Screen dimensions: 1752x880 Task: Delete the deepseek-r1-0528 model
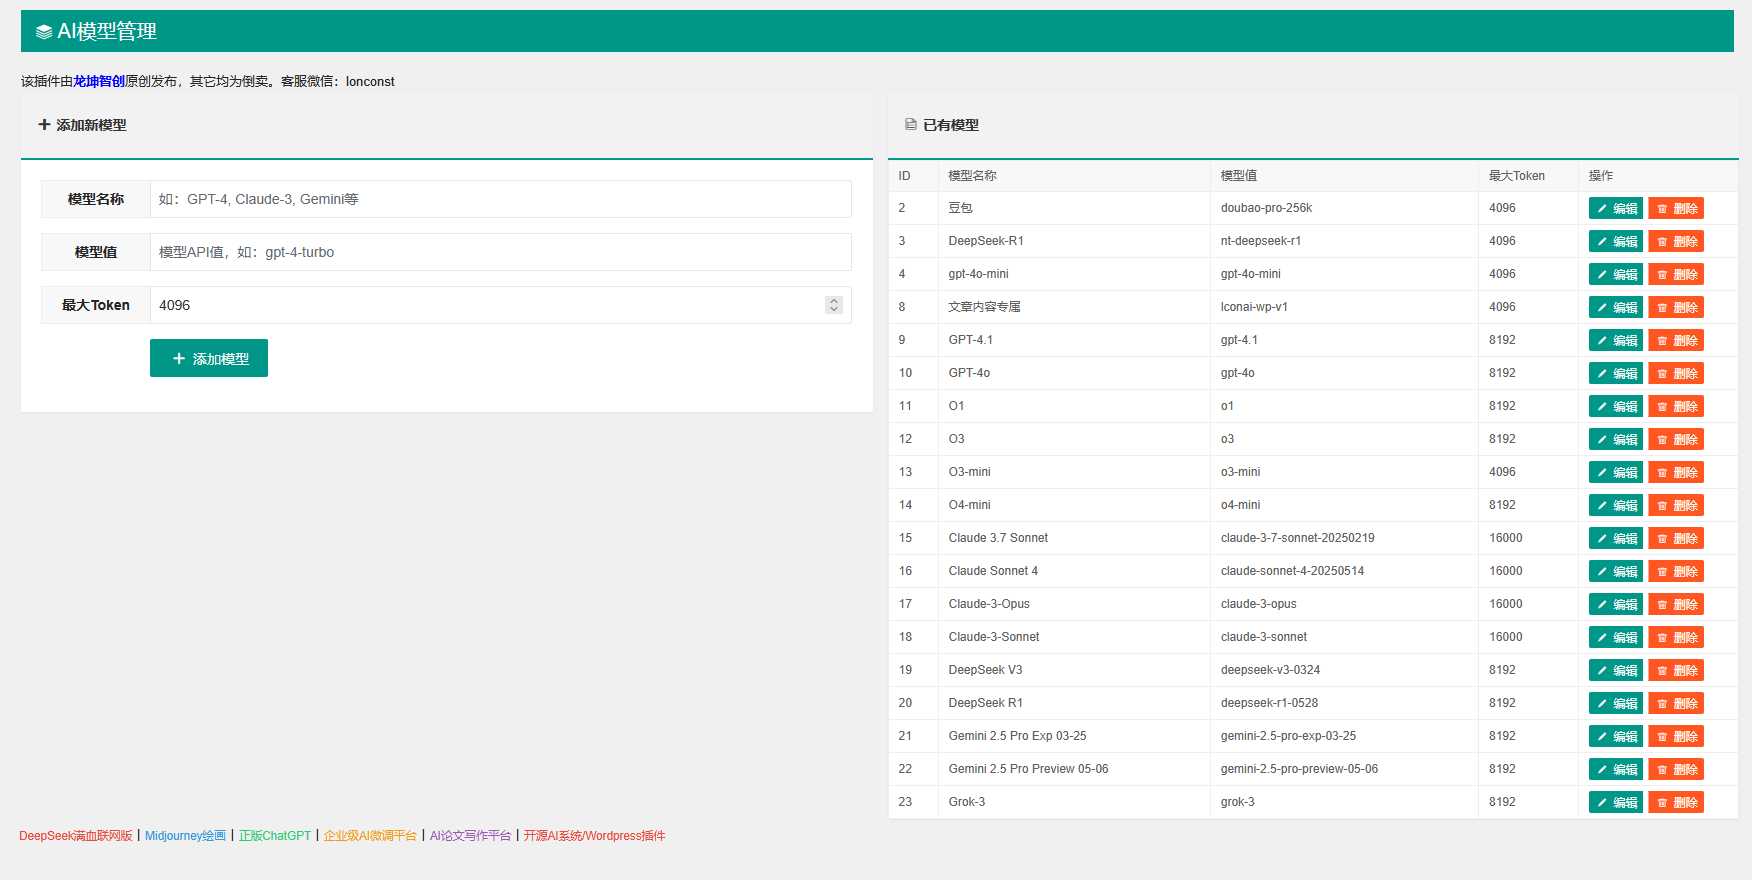1675,703
